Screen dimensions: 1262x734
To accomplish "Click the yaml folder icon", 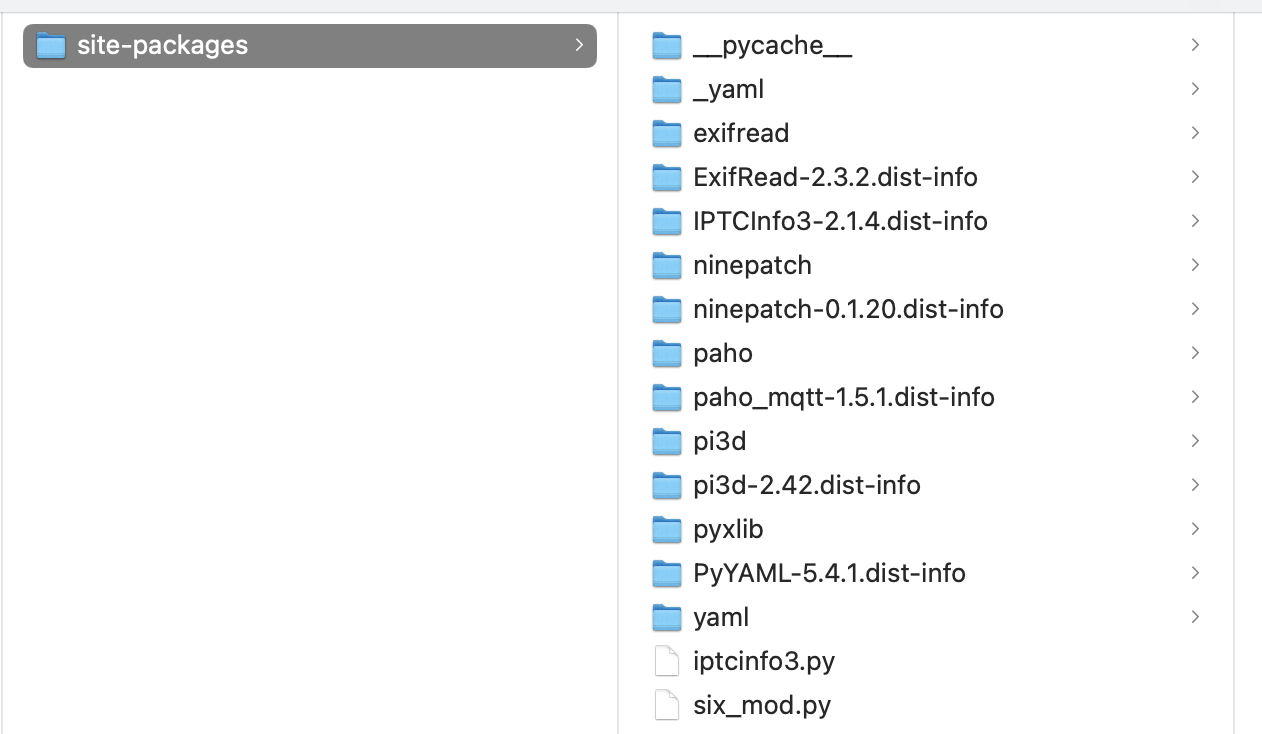I will tap(666, 617).
